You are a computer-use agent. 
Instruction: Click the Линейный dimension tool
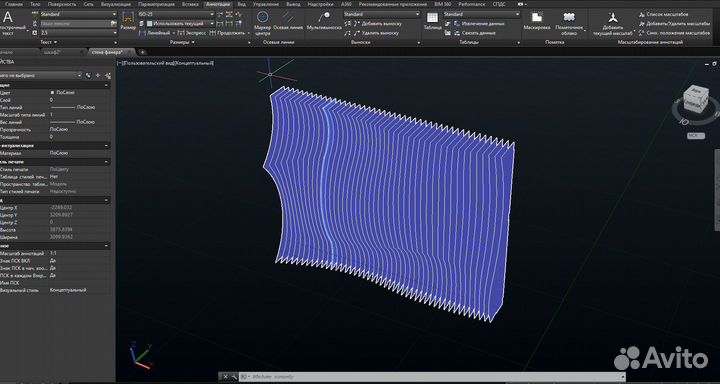pyautogui.click(x=155, y=33)
